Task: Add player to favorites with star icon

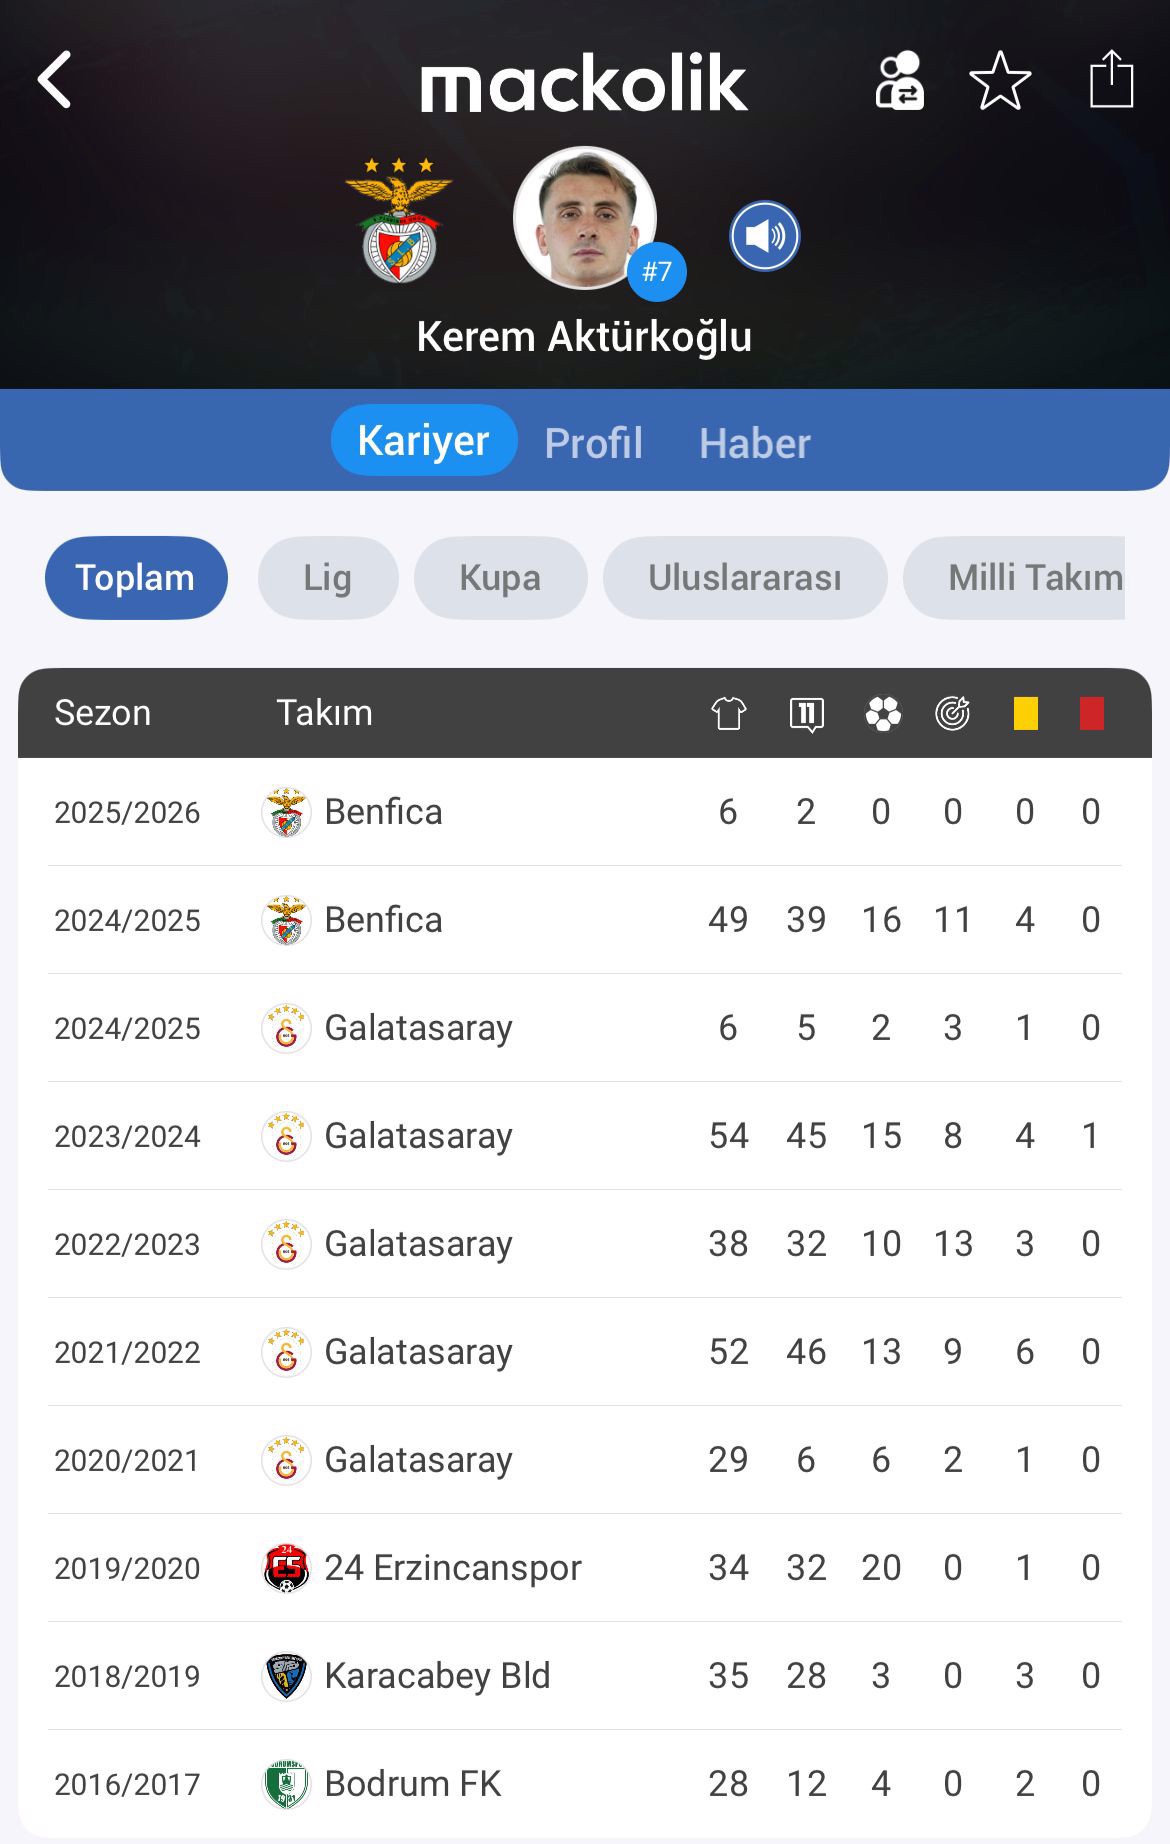Action: click(1000, 80)
